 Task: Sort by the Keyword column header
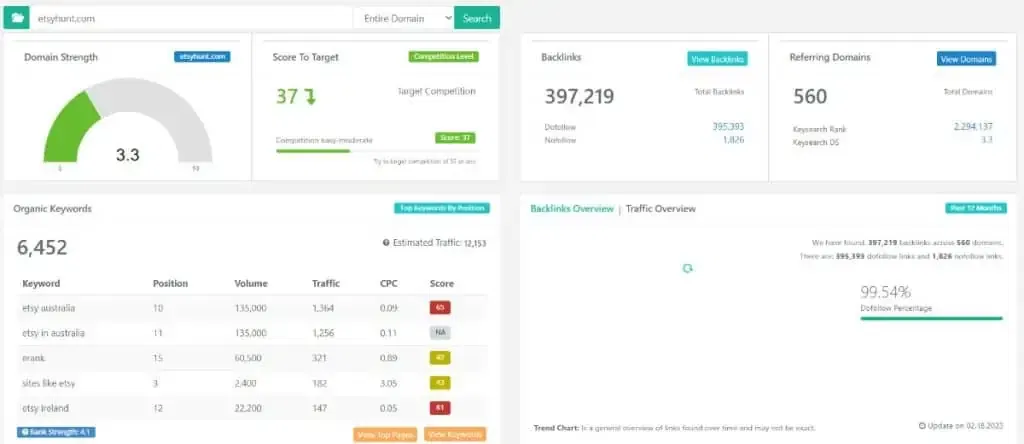(41, 283)
